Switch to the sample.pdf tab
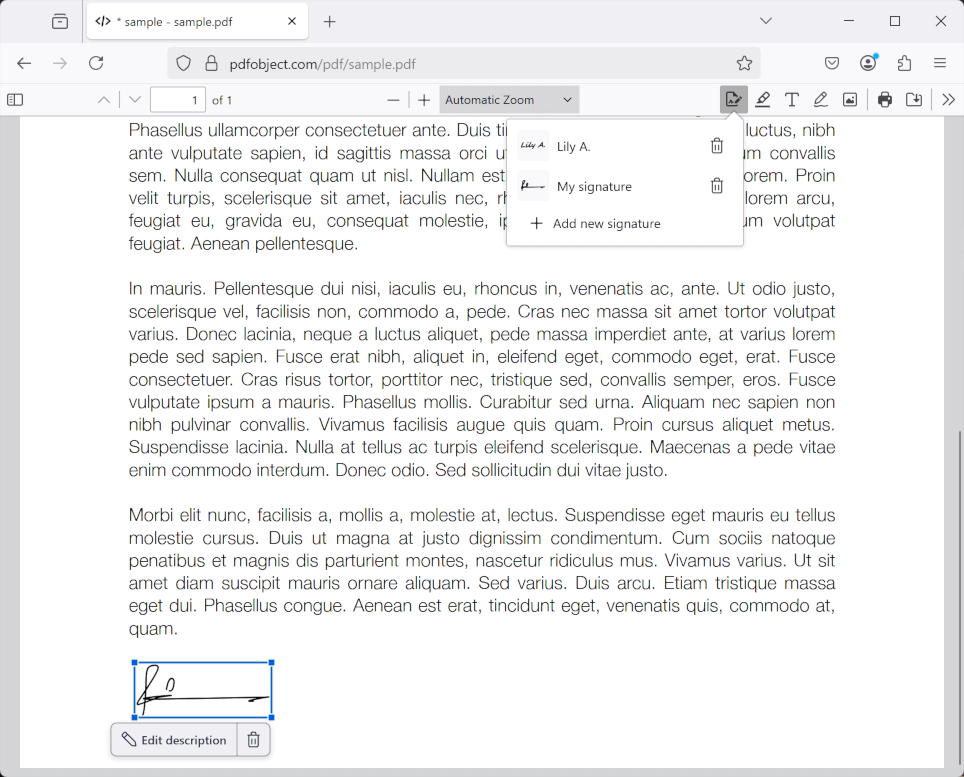This screenshot has width=964, height=777. (197, 22)
